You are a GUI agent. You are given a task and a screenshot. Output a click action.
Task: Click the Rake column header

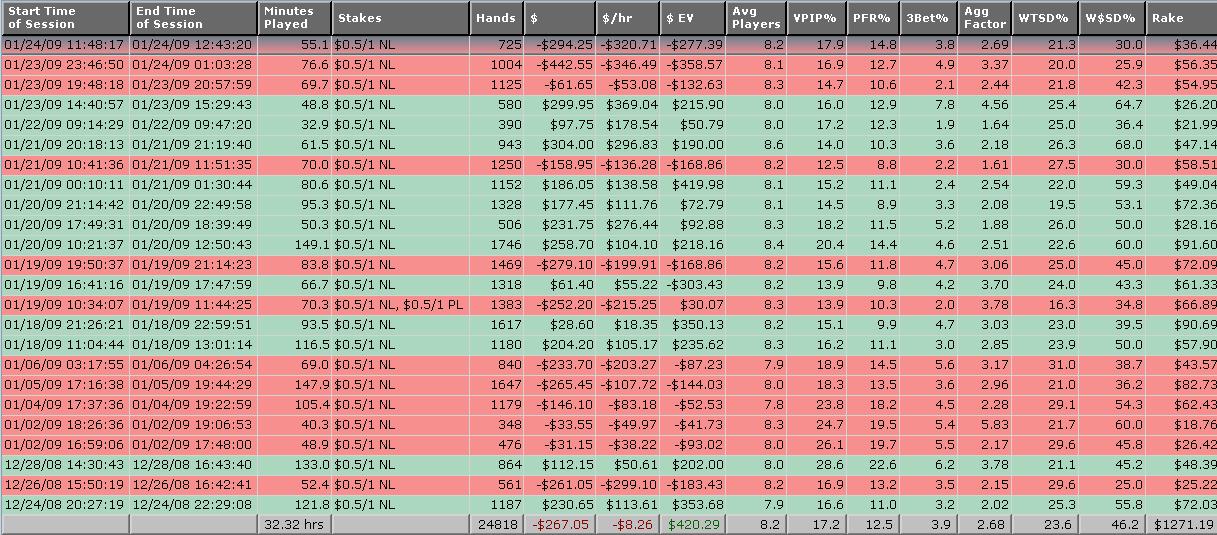click(1182, 17)
